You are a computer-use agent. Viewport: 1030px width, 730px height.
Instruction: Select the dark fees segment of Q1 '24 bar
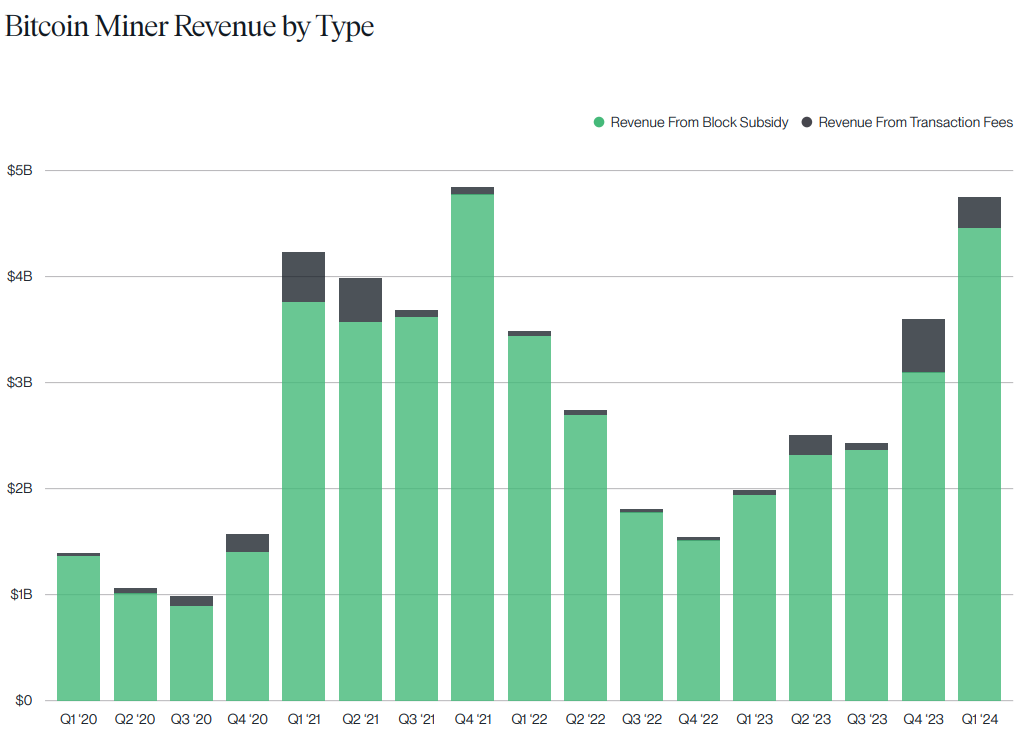979,213
